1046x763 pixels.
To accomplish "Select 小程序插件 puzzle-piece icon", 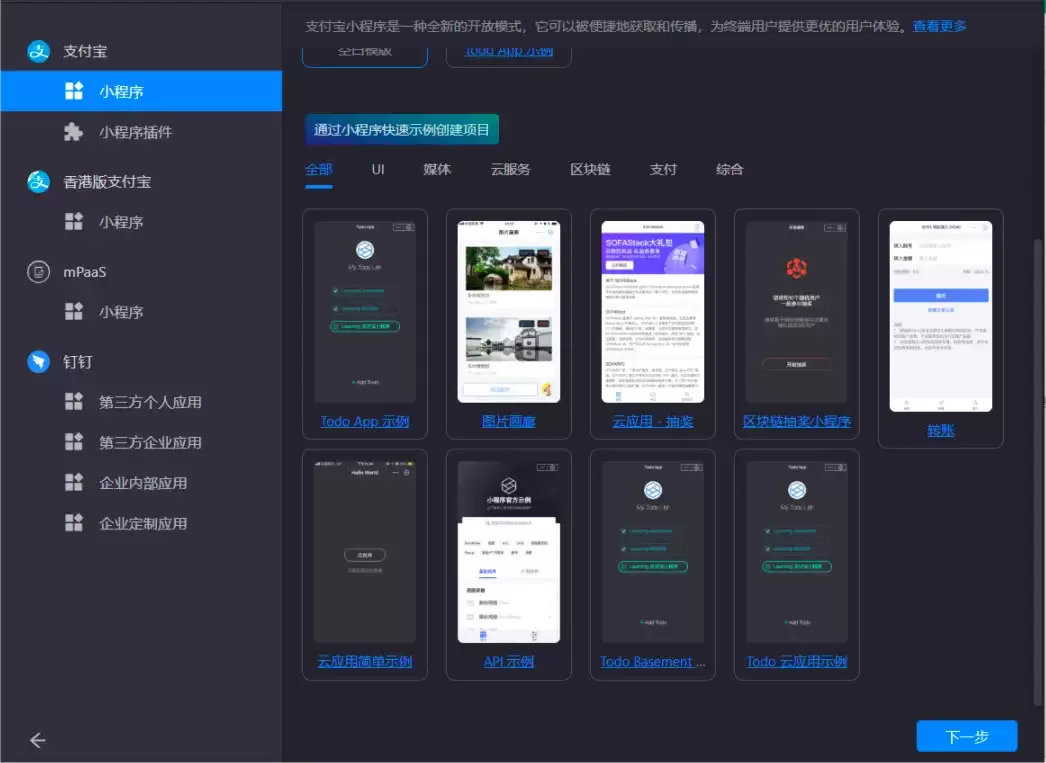I will coord(73,132).
